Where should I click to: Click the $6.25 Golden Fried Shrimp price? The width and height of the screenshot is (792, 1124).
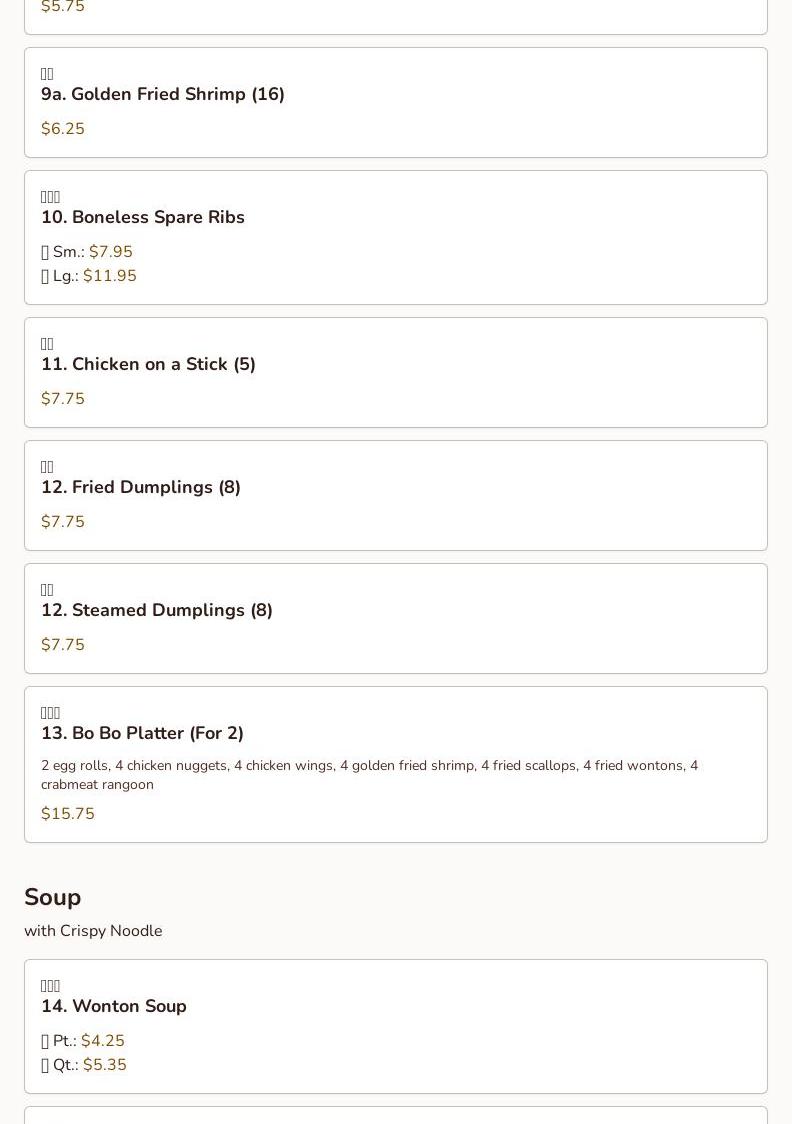63,129
